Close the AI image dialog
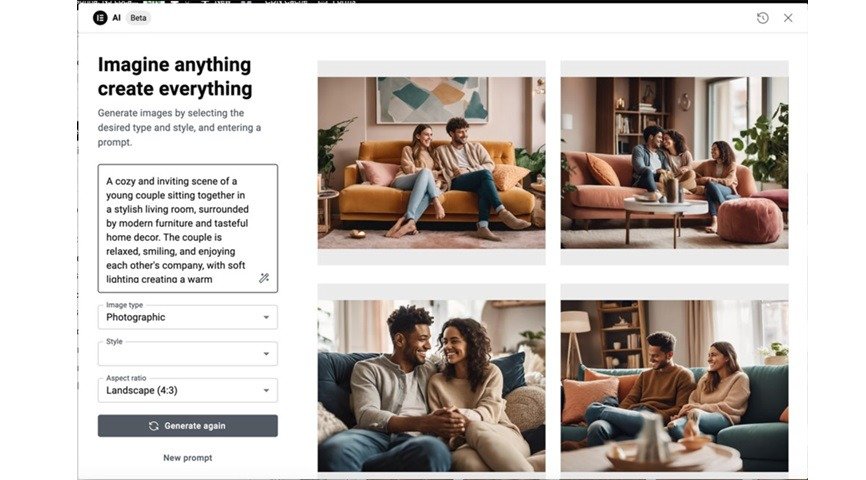The width and height of the screenshot is (866, 480). point(788,18)
